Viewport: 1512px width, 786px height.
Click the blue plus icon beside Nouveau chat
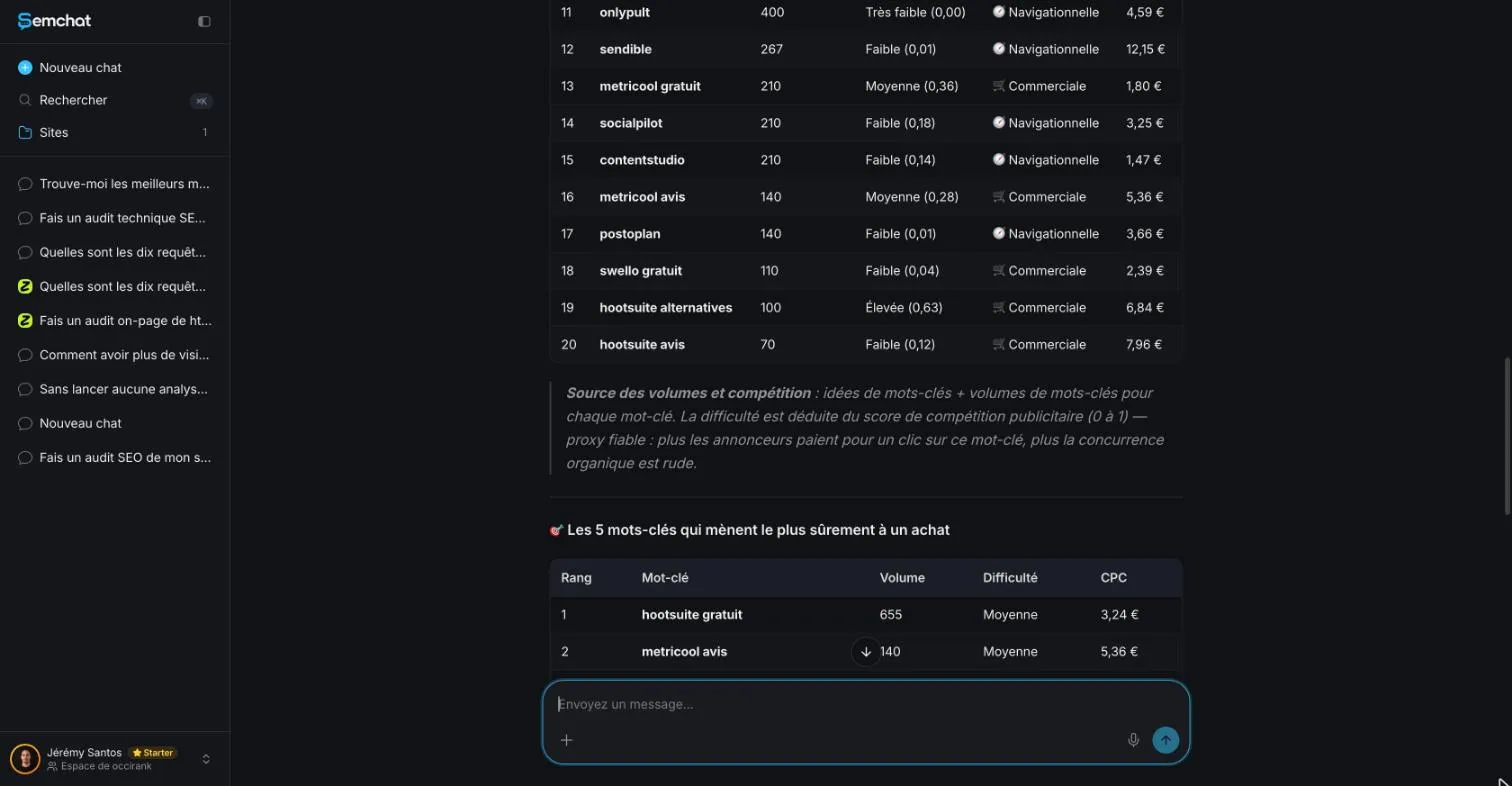[26, 68]
